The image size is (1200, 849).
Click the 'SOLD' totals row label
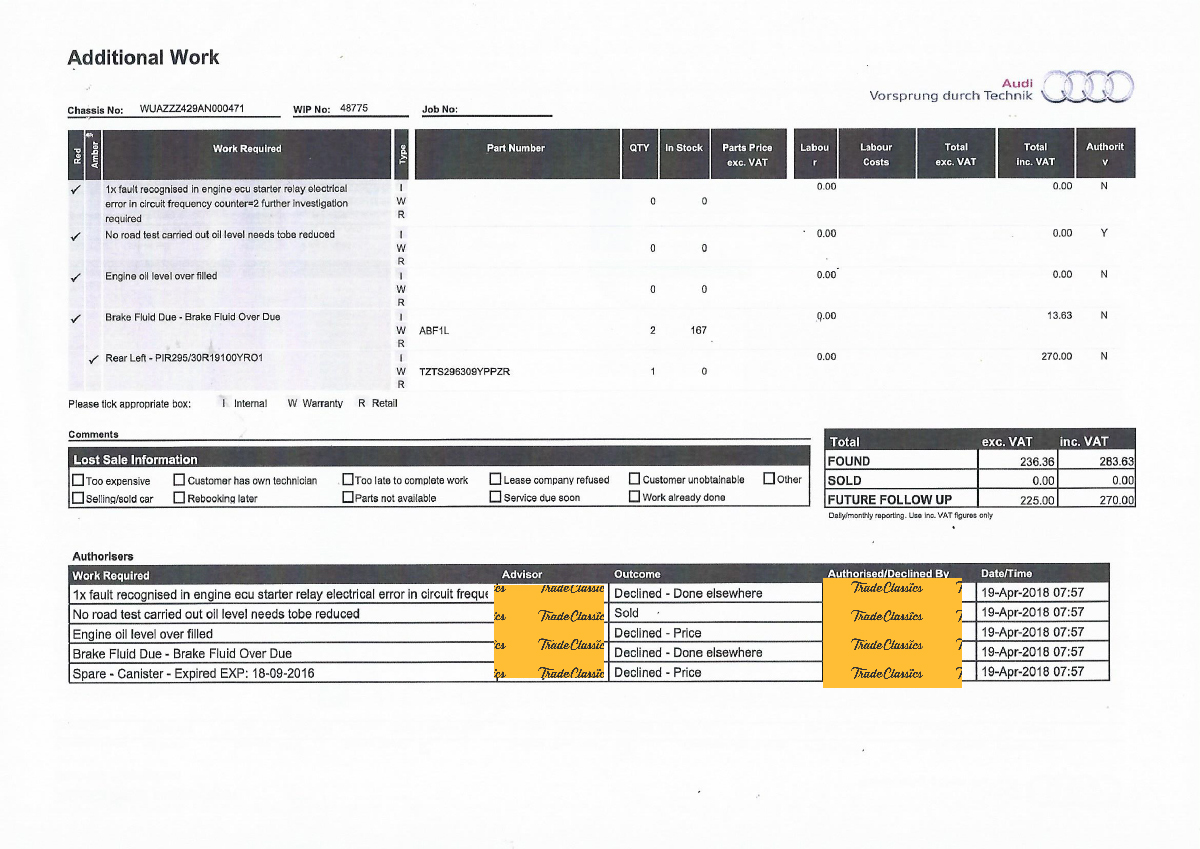point(845,480)
